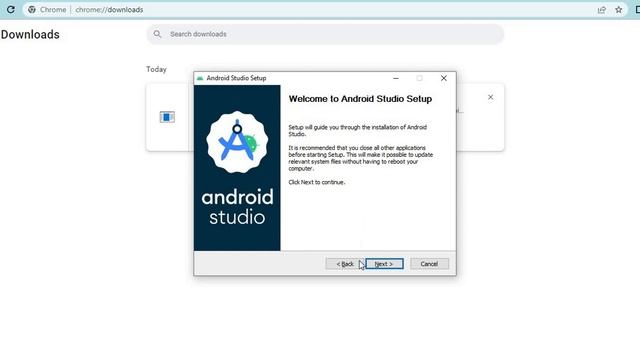Click the Chrome site info icon
640x360 pixels.
(x=32, y=9)
